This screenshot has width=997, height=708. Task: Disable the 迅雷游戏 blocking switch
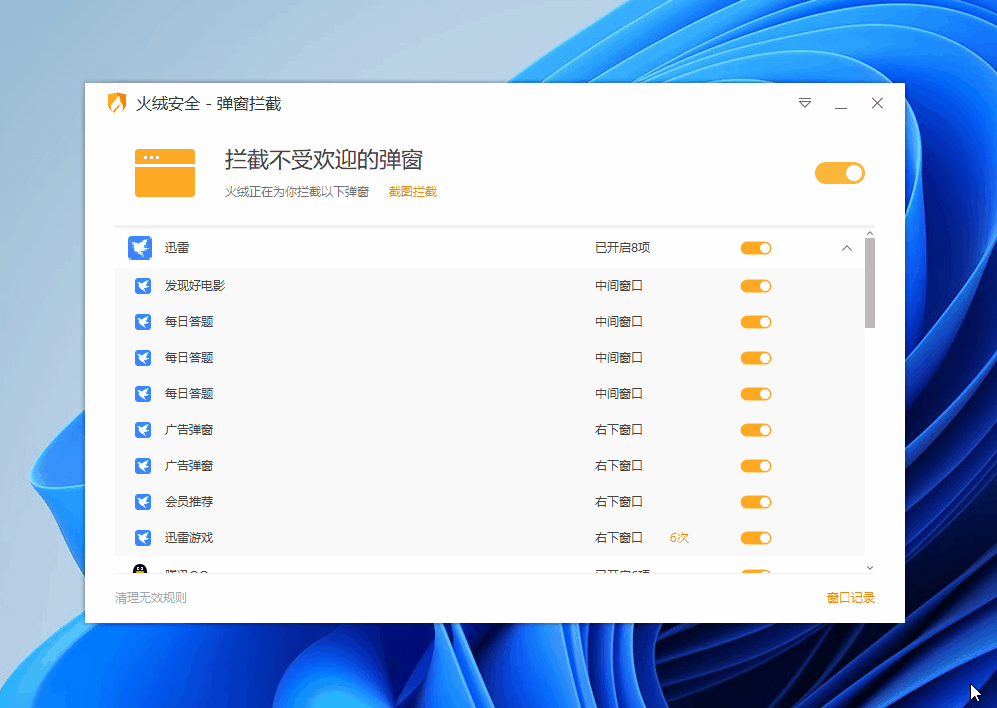[756, 538]
